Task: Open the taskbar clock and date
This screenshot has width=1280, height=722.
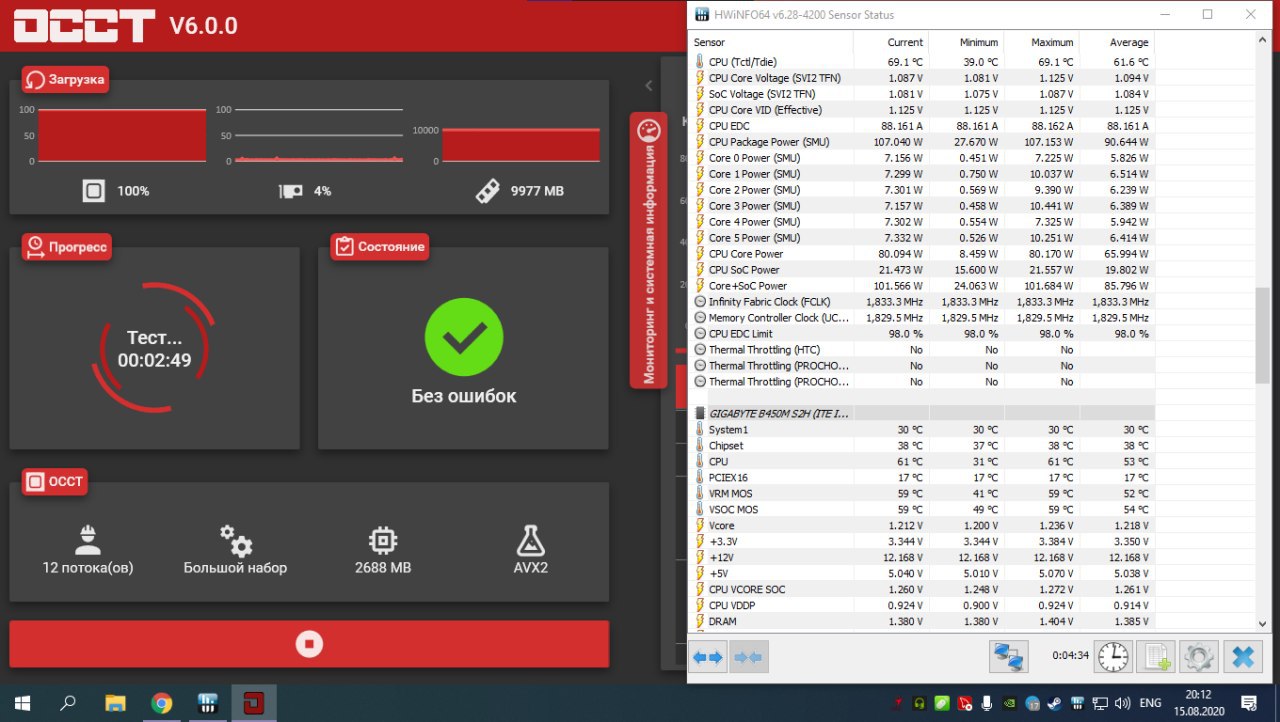Action: tap(1198, 703)
